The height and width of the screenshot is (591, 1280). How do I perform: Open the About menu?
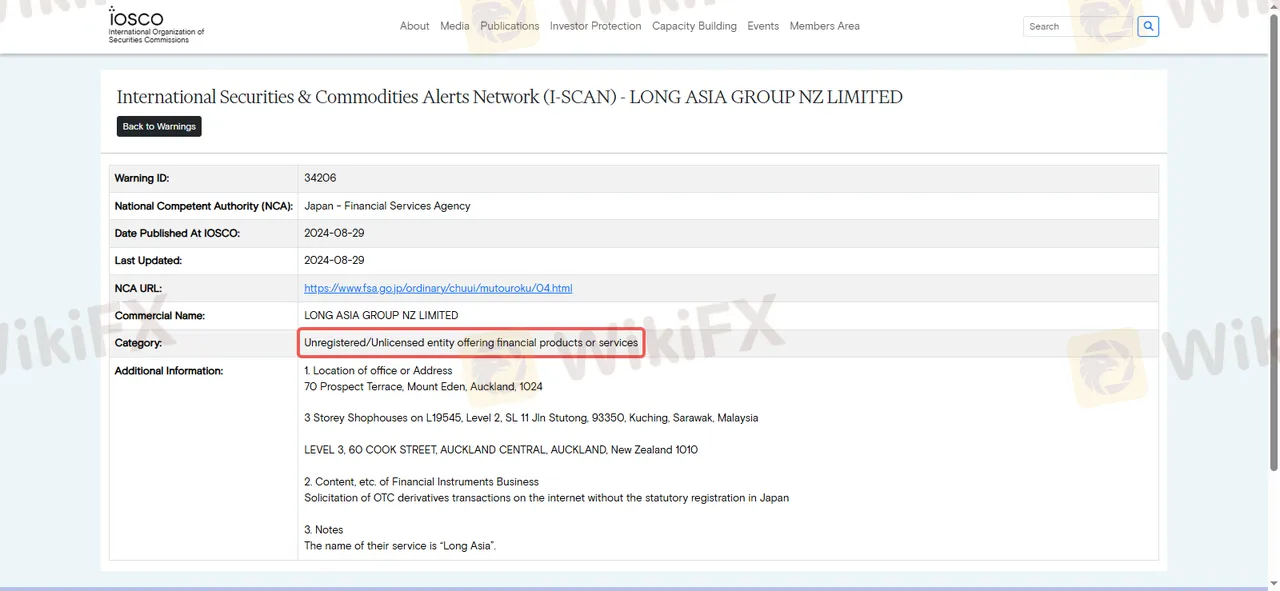414,26
